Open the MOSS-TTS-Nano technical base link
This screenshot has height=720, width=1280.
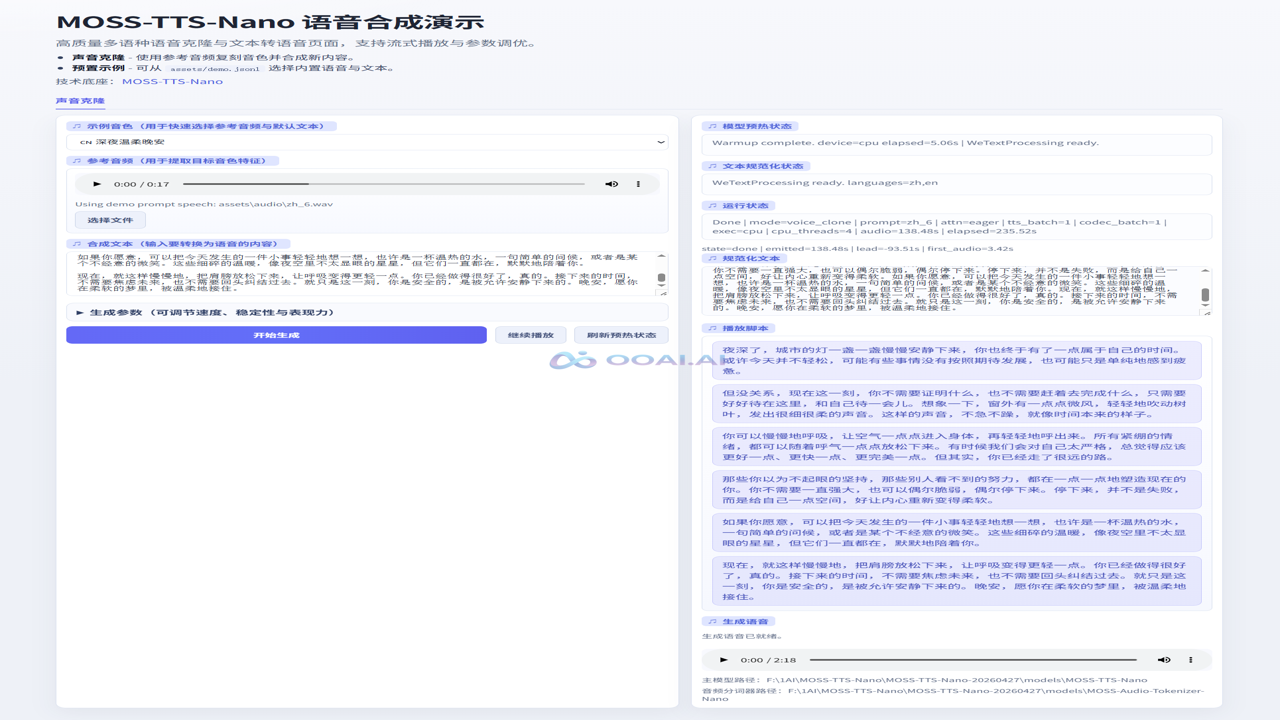point(172,81)
